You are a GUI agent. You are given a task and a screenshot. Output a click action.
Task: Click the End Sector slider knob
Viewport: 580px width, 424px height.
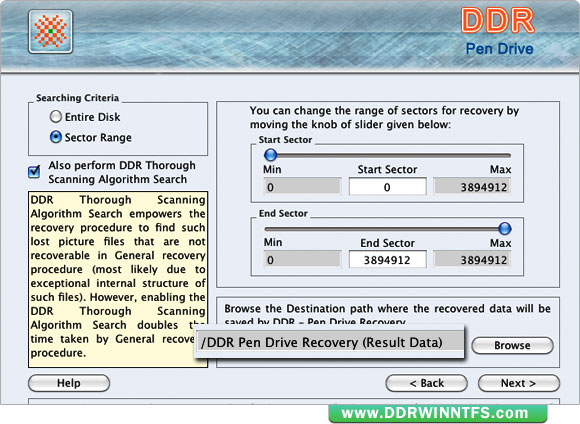[505, 228]
